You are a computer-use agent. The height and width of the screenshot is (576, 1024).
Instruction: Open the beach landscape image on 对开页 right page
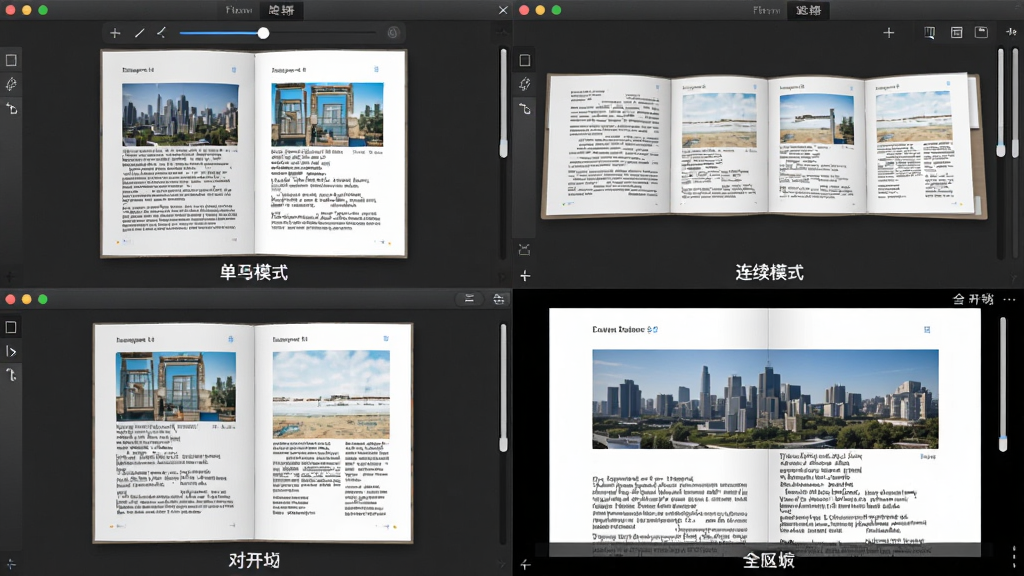coord(331,394)
